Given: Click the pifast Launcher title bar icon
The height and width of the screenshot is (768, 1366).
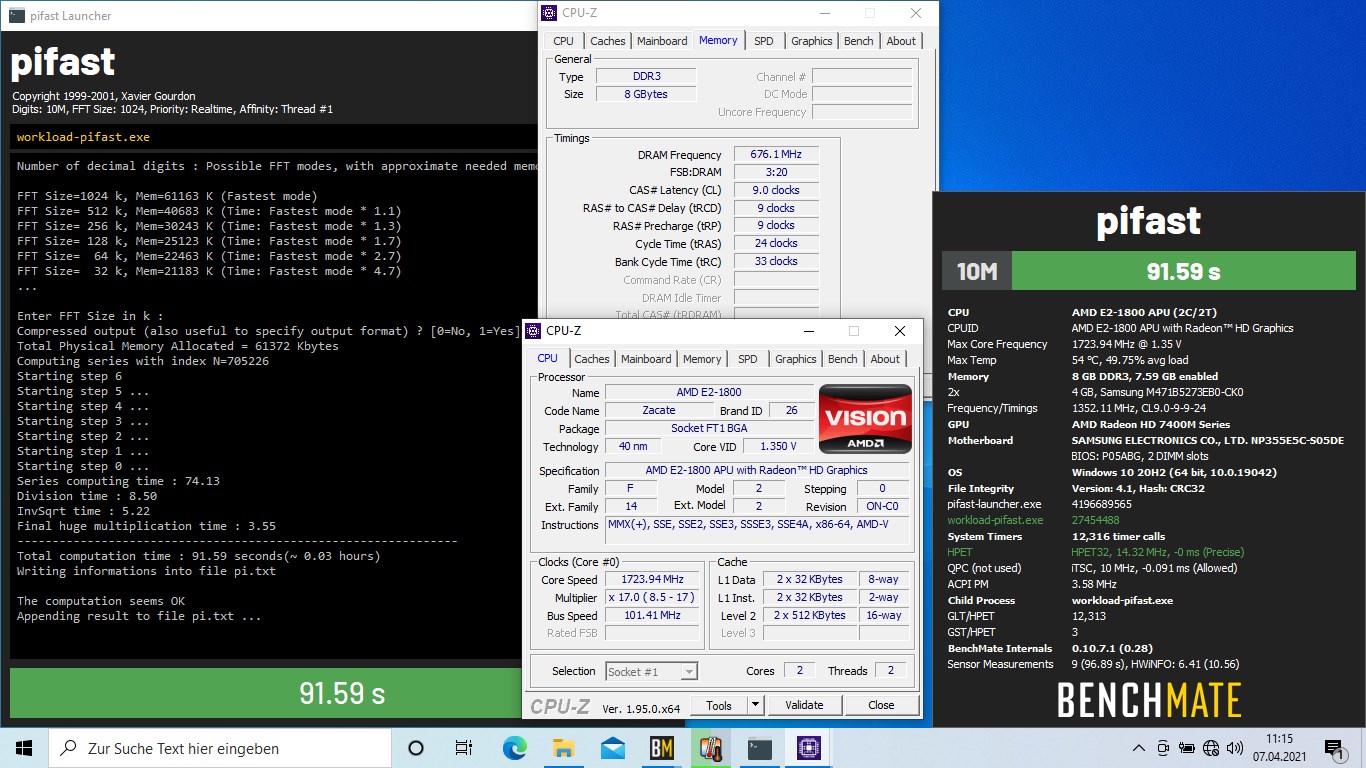Looking at the screenshot, I should [x=16, y=15].
